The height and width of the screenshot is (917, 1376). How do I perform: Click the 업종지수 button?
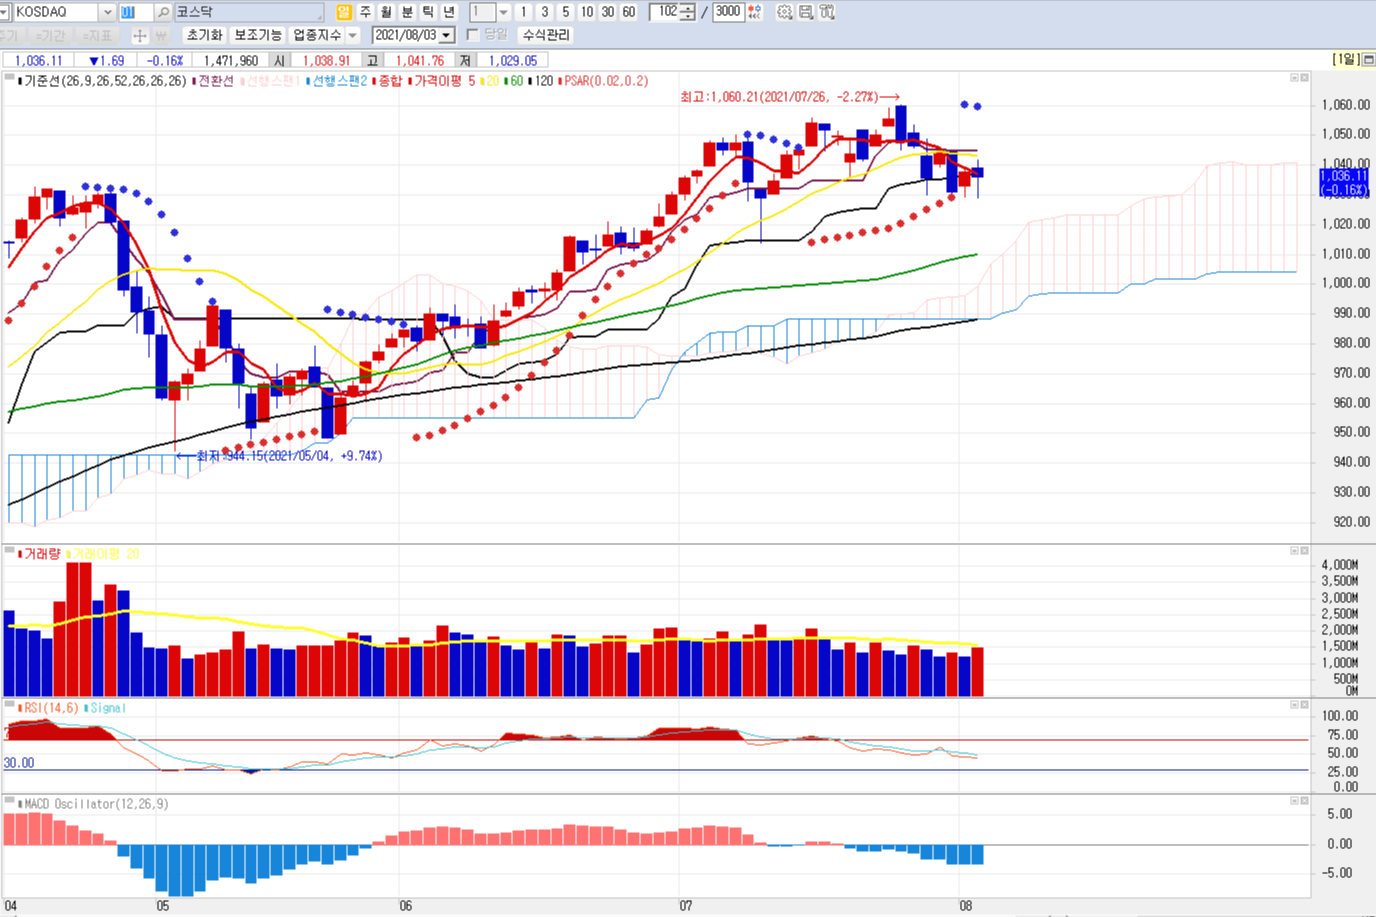(x=317, y=35)
